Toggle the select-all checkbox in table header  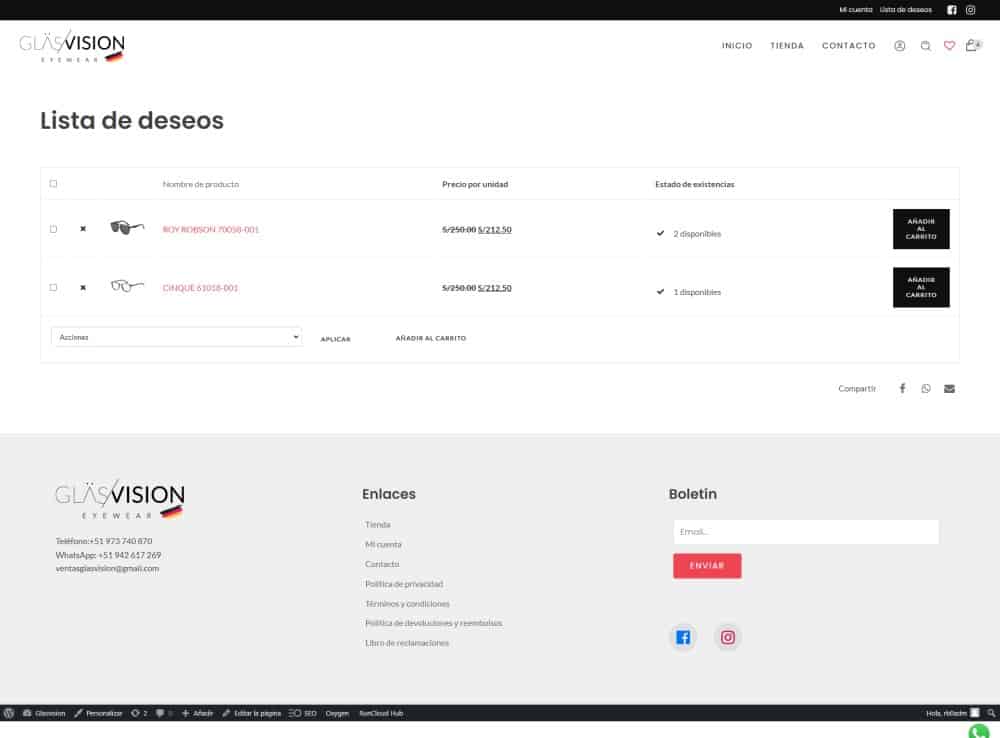(x=54, y=184)
